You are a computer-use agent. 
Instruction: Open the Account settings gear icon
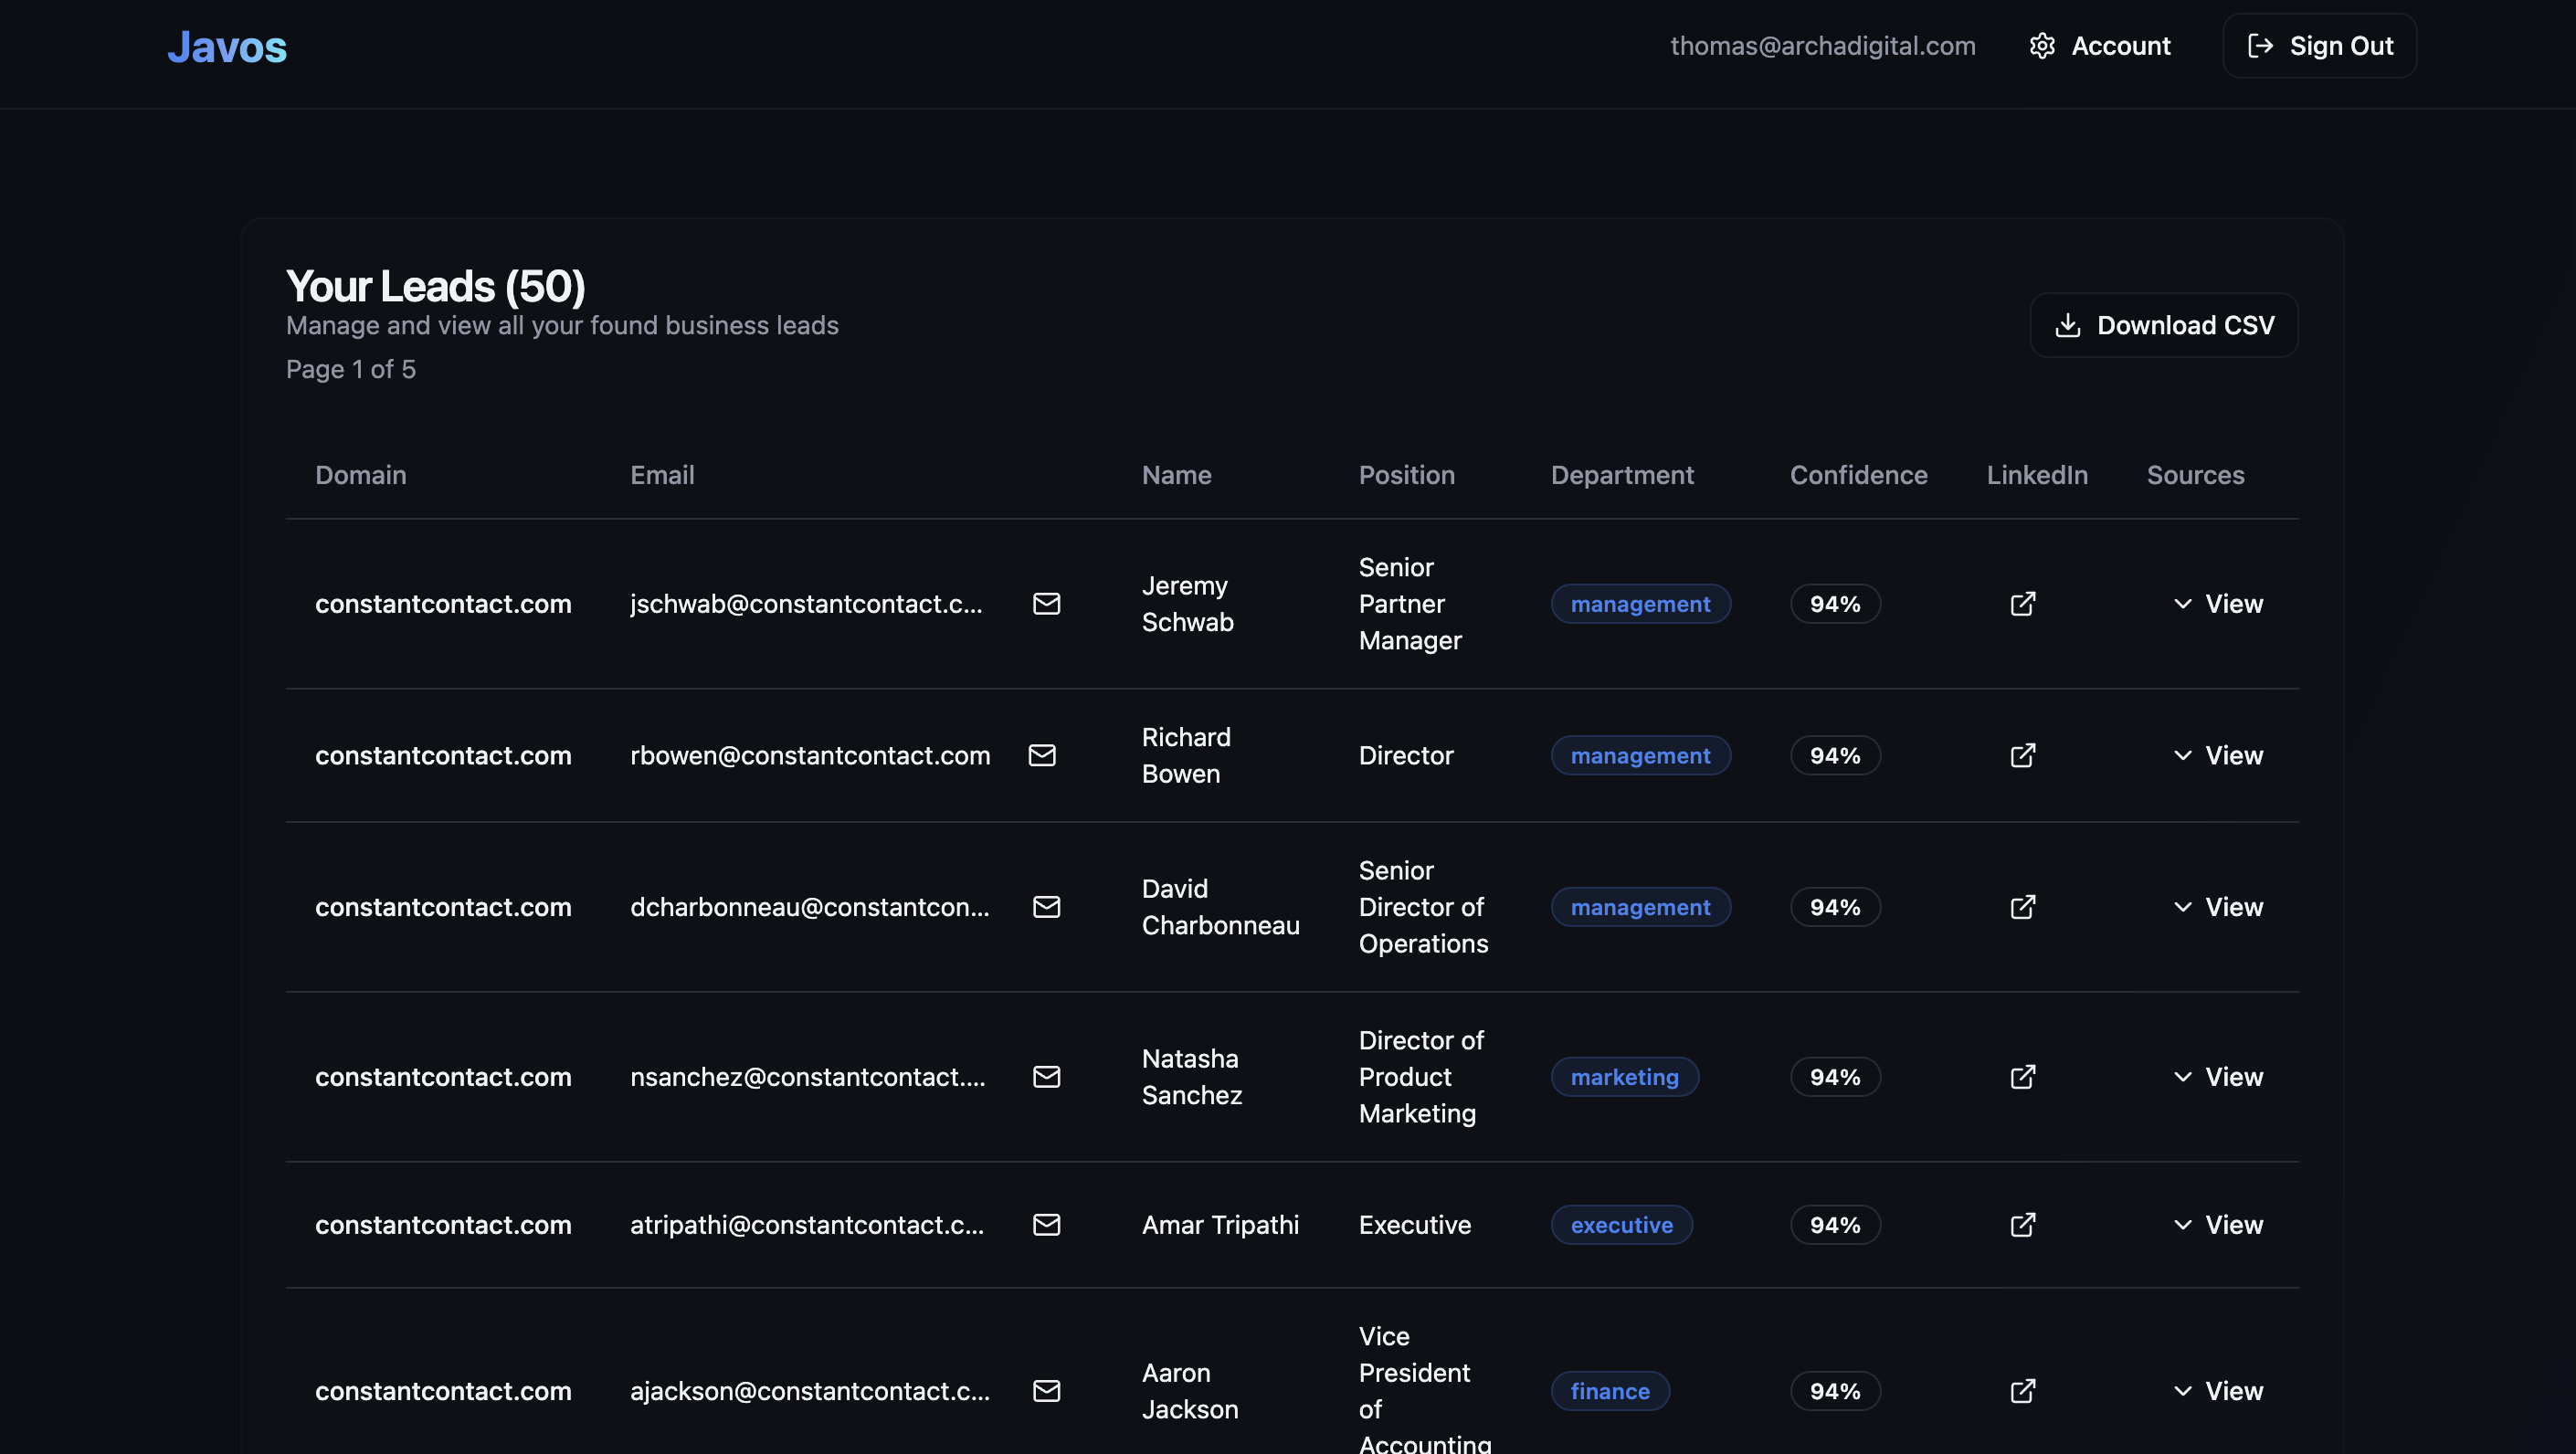point(2043,46)
